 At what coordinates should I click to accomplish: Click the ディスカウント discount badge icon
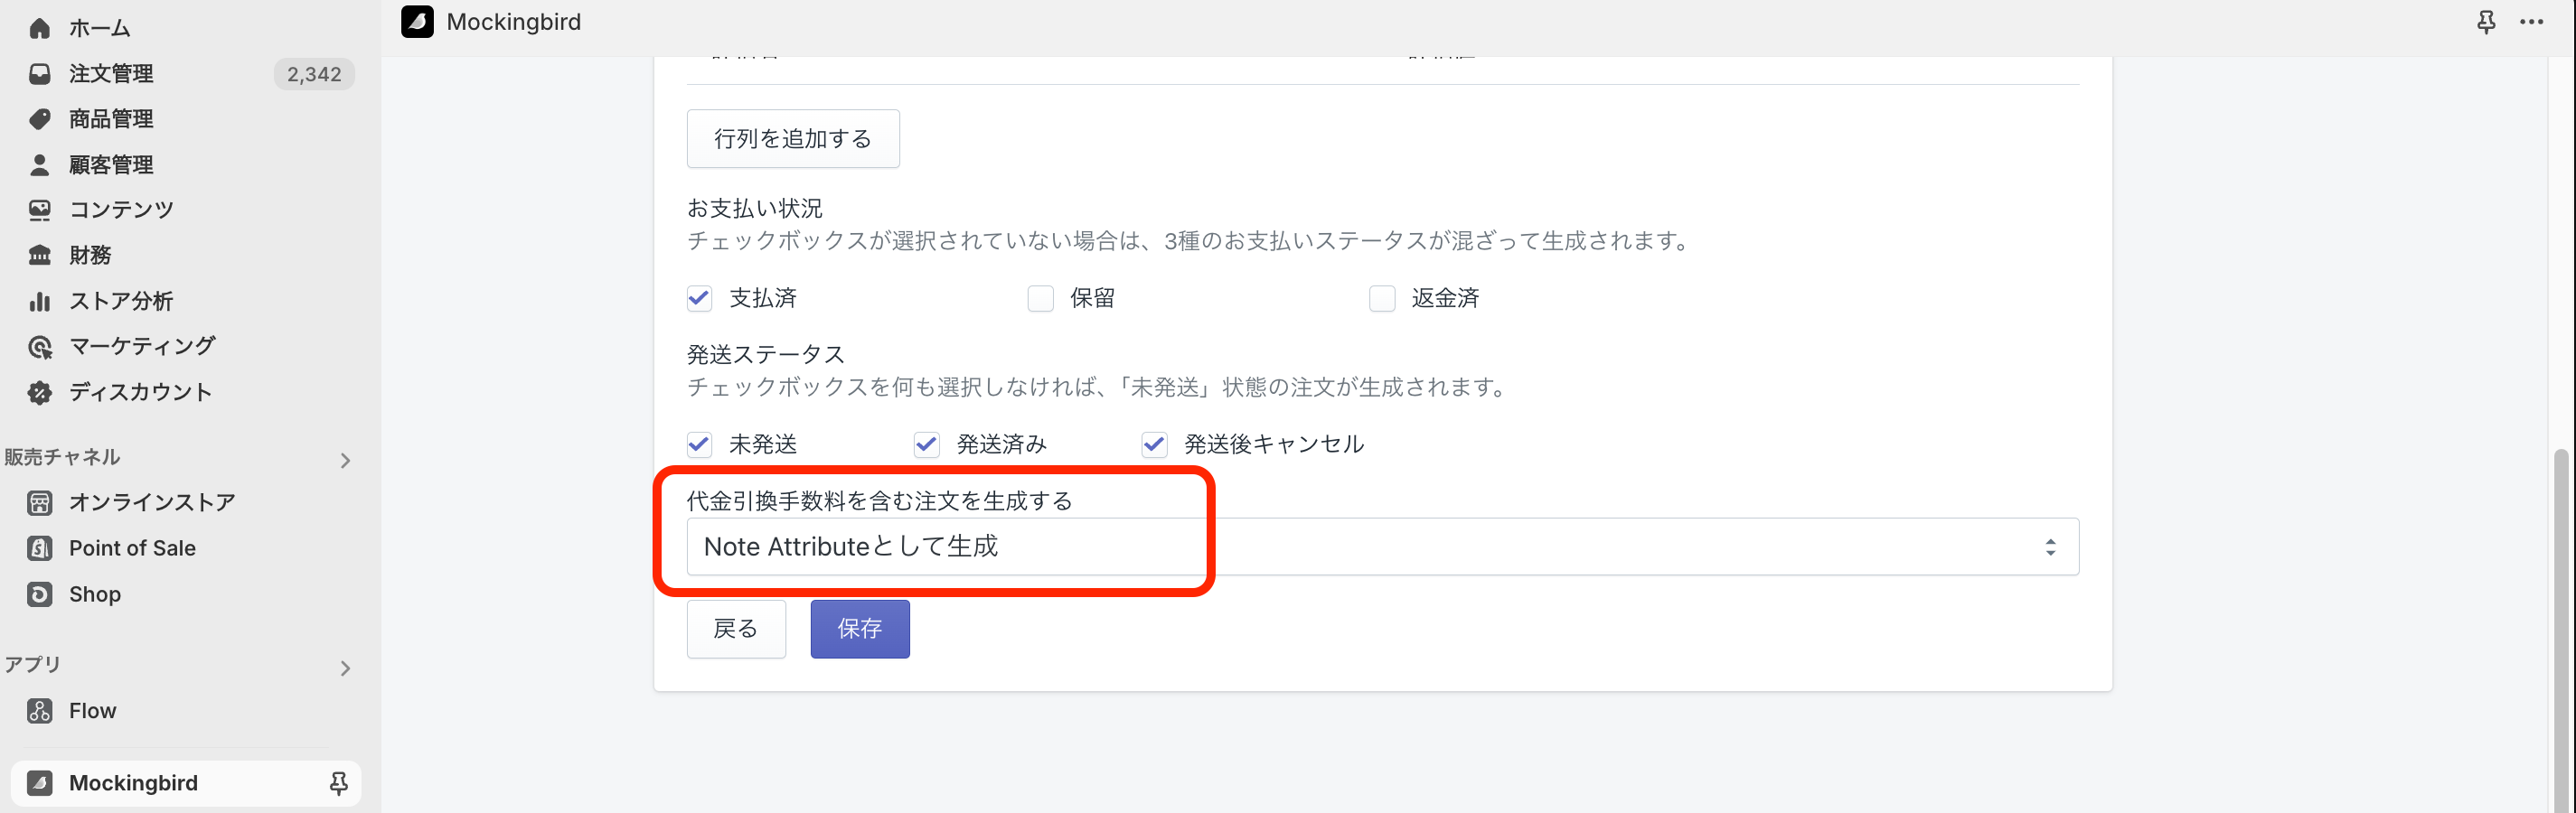[x=39, y=392]
